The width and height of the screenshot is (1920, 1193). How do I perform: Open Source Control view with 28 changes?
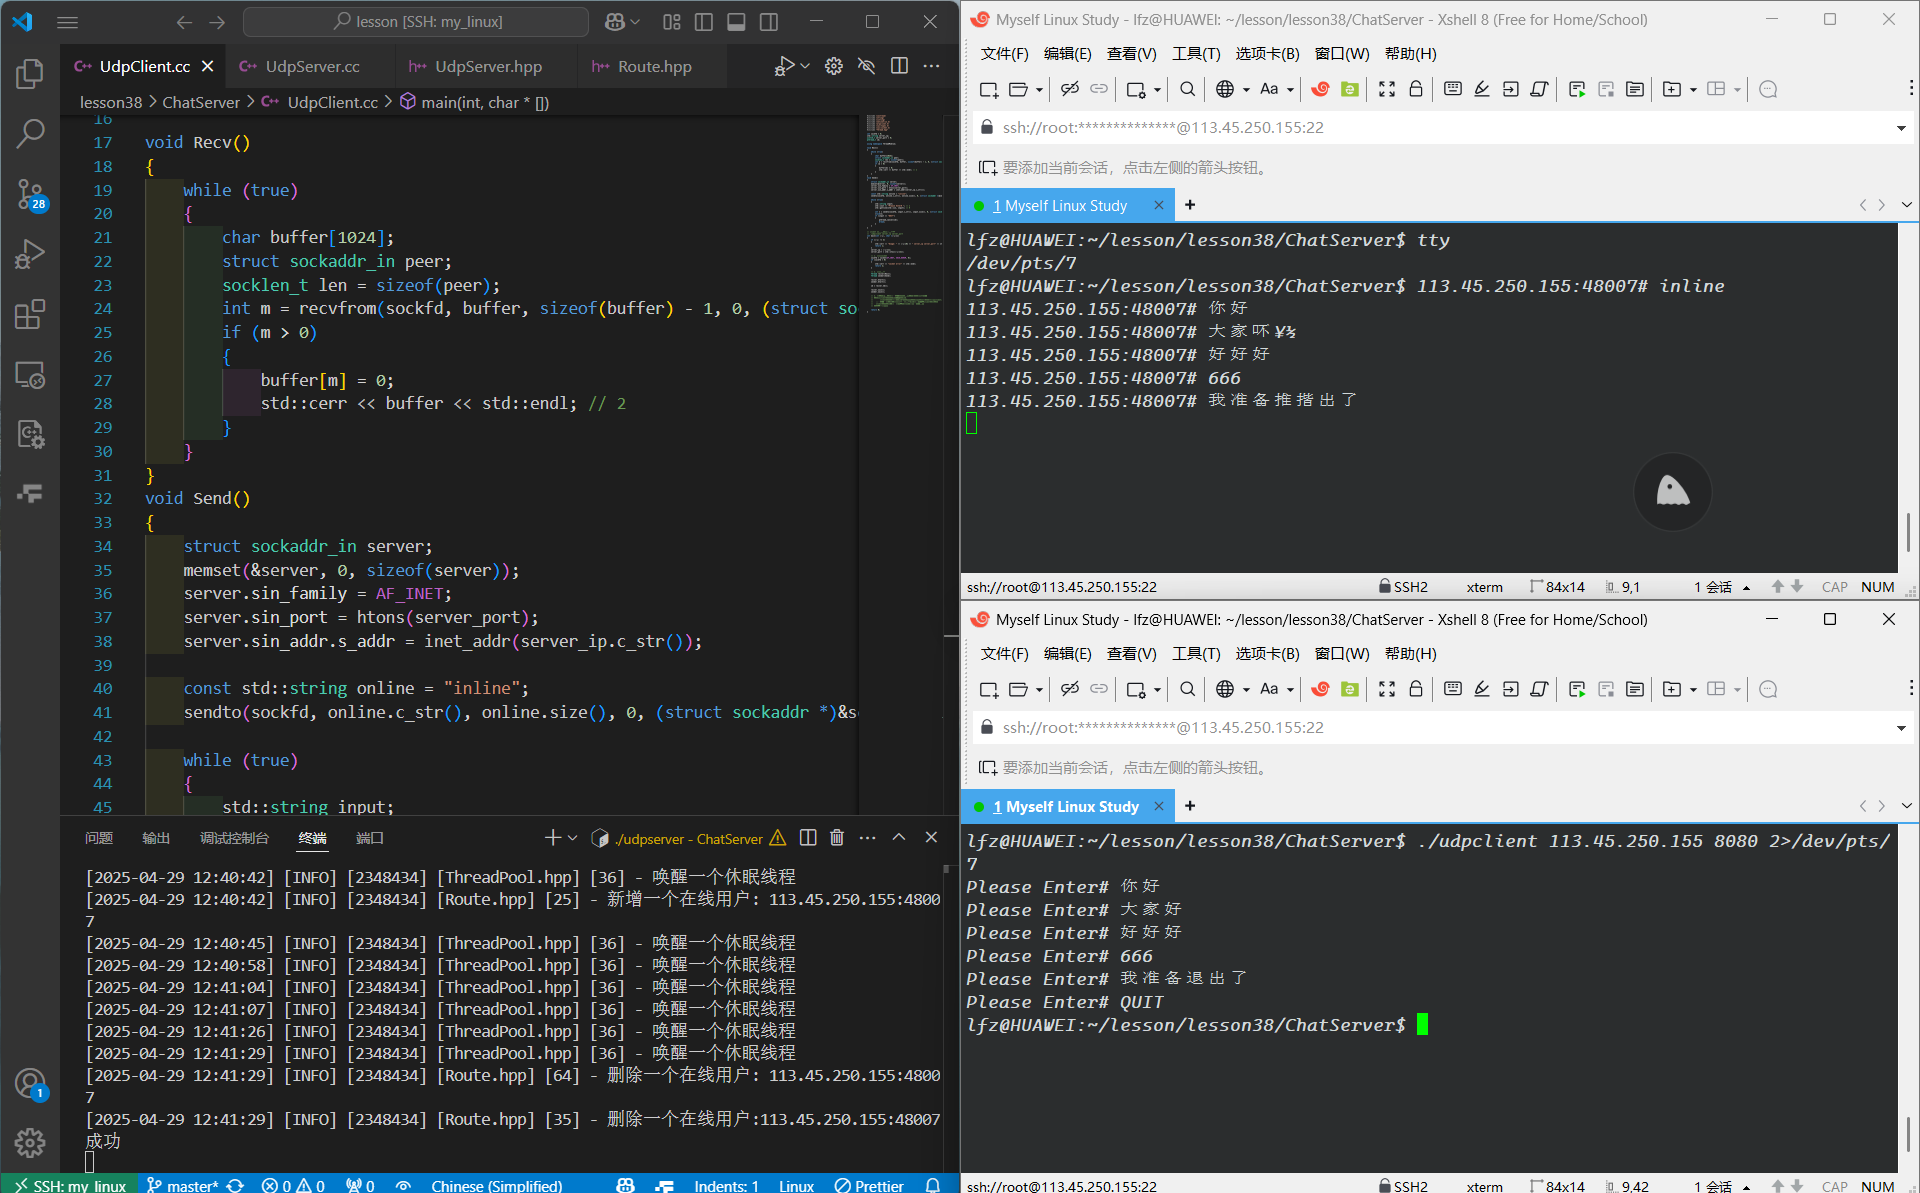pos(30,194)
